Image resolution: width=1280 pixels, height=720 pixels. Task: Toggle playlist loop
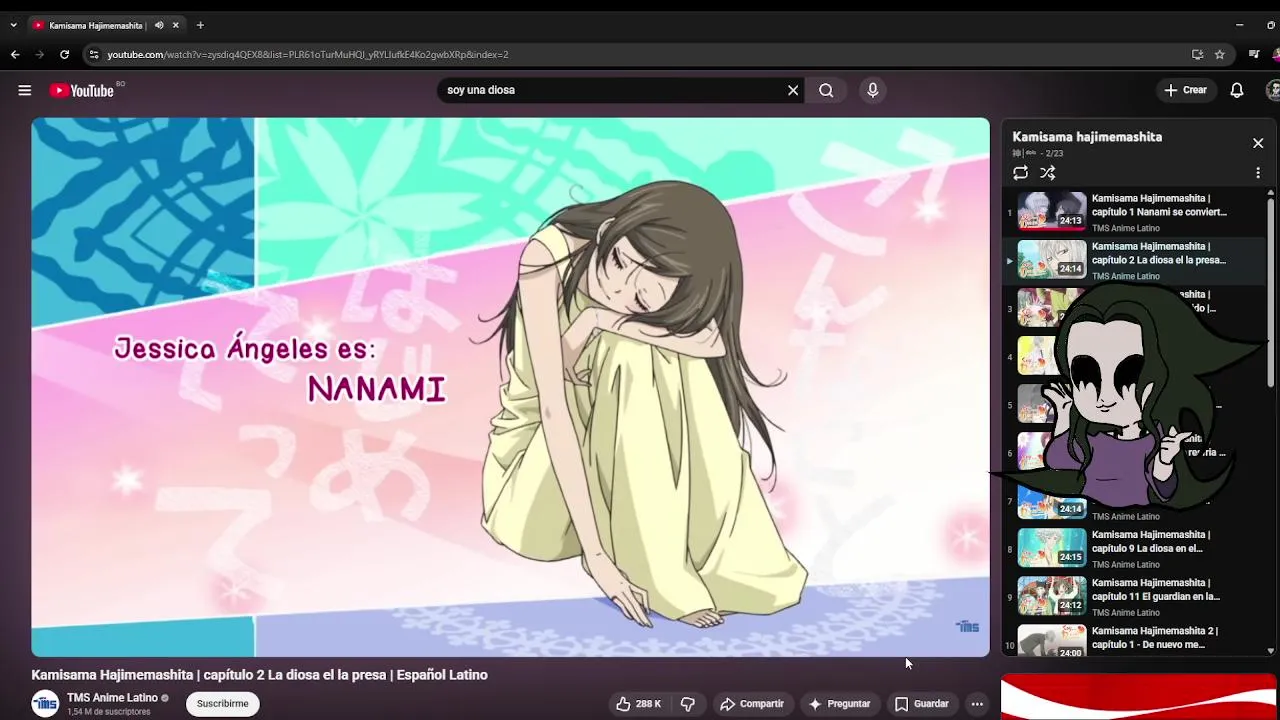tap(1020, 173)
